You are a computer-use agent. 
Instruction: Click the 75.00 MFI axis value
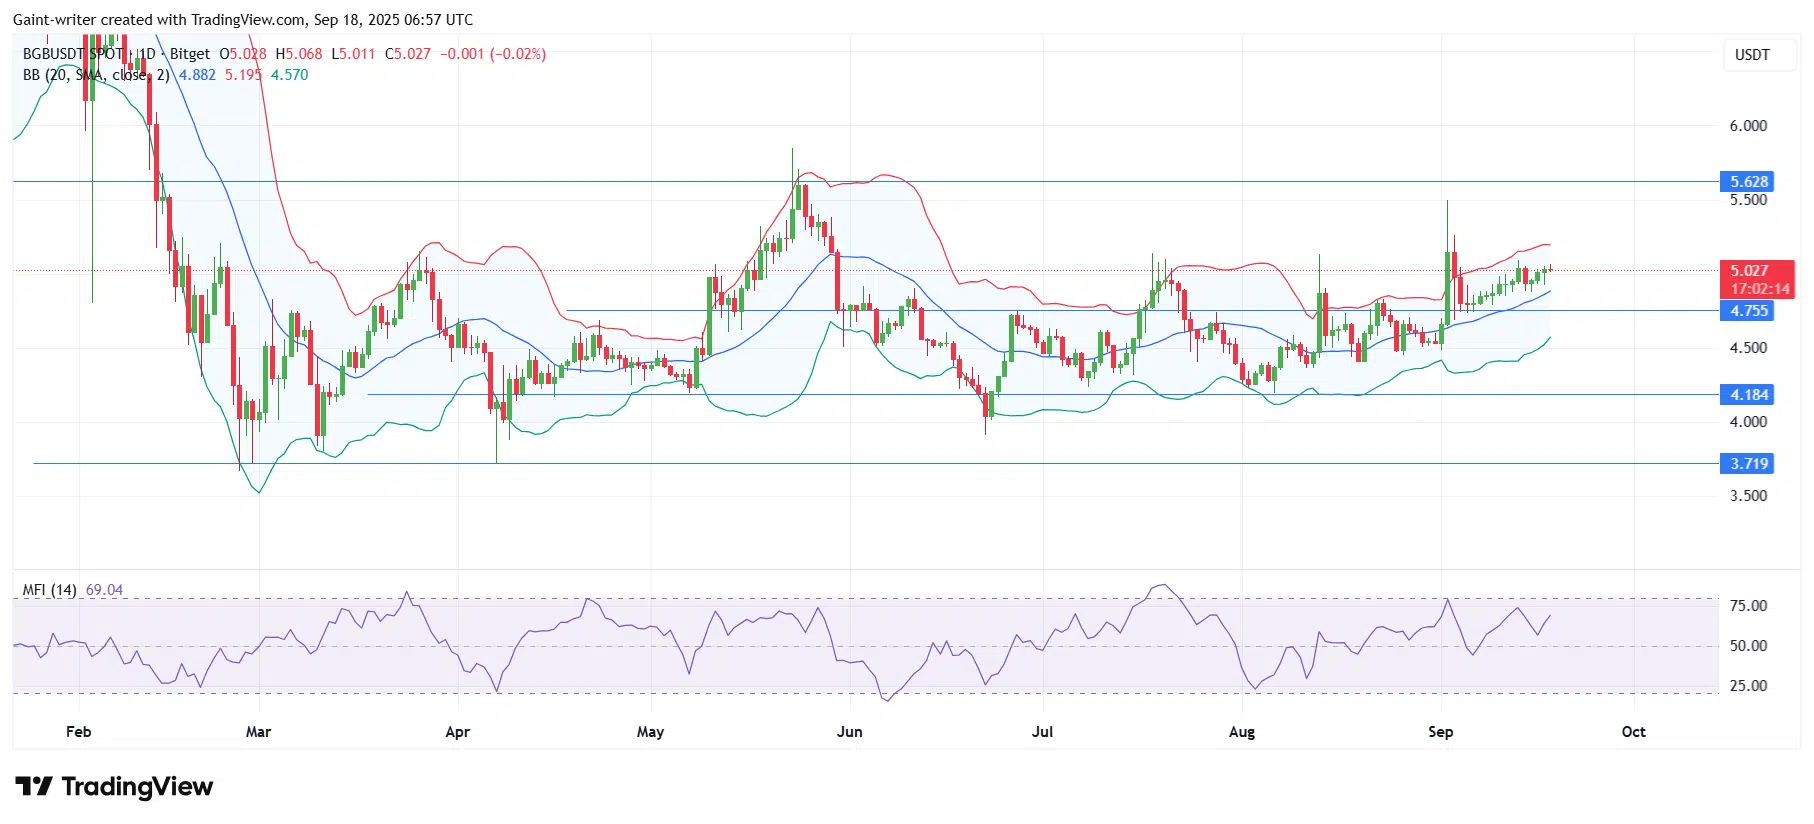click(x=1748, y=606)
